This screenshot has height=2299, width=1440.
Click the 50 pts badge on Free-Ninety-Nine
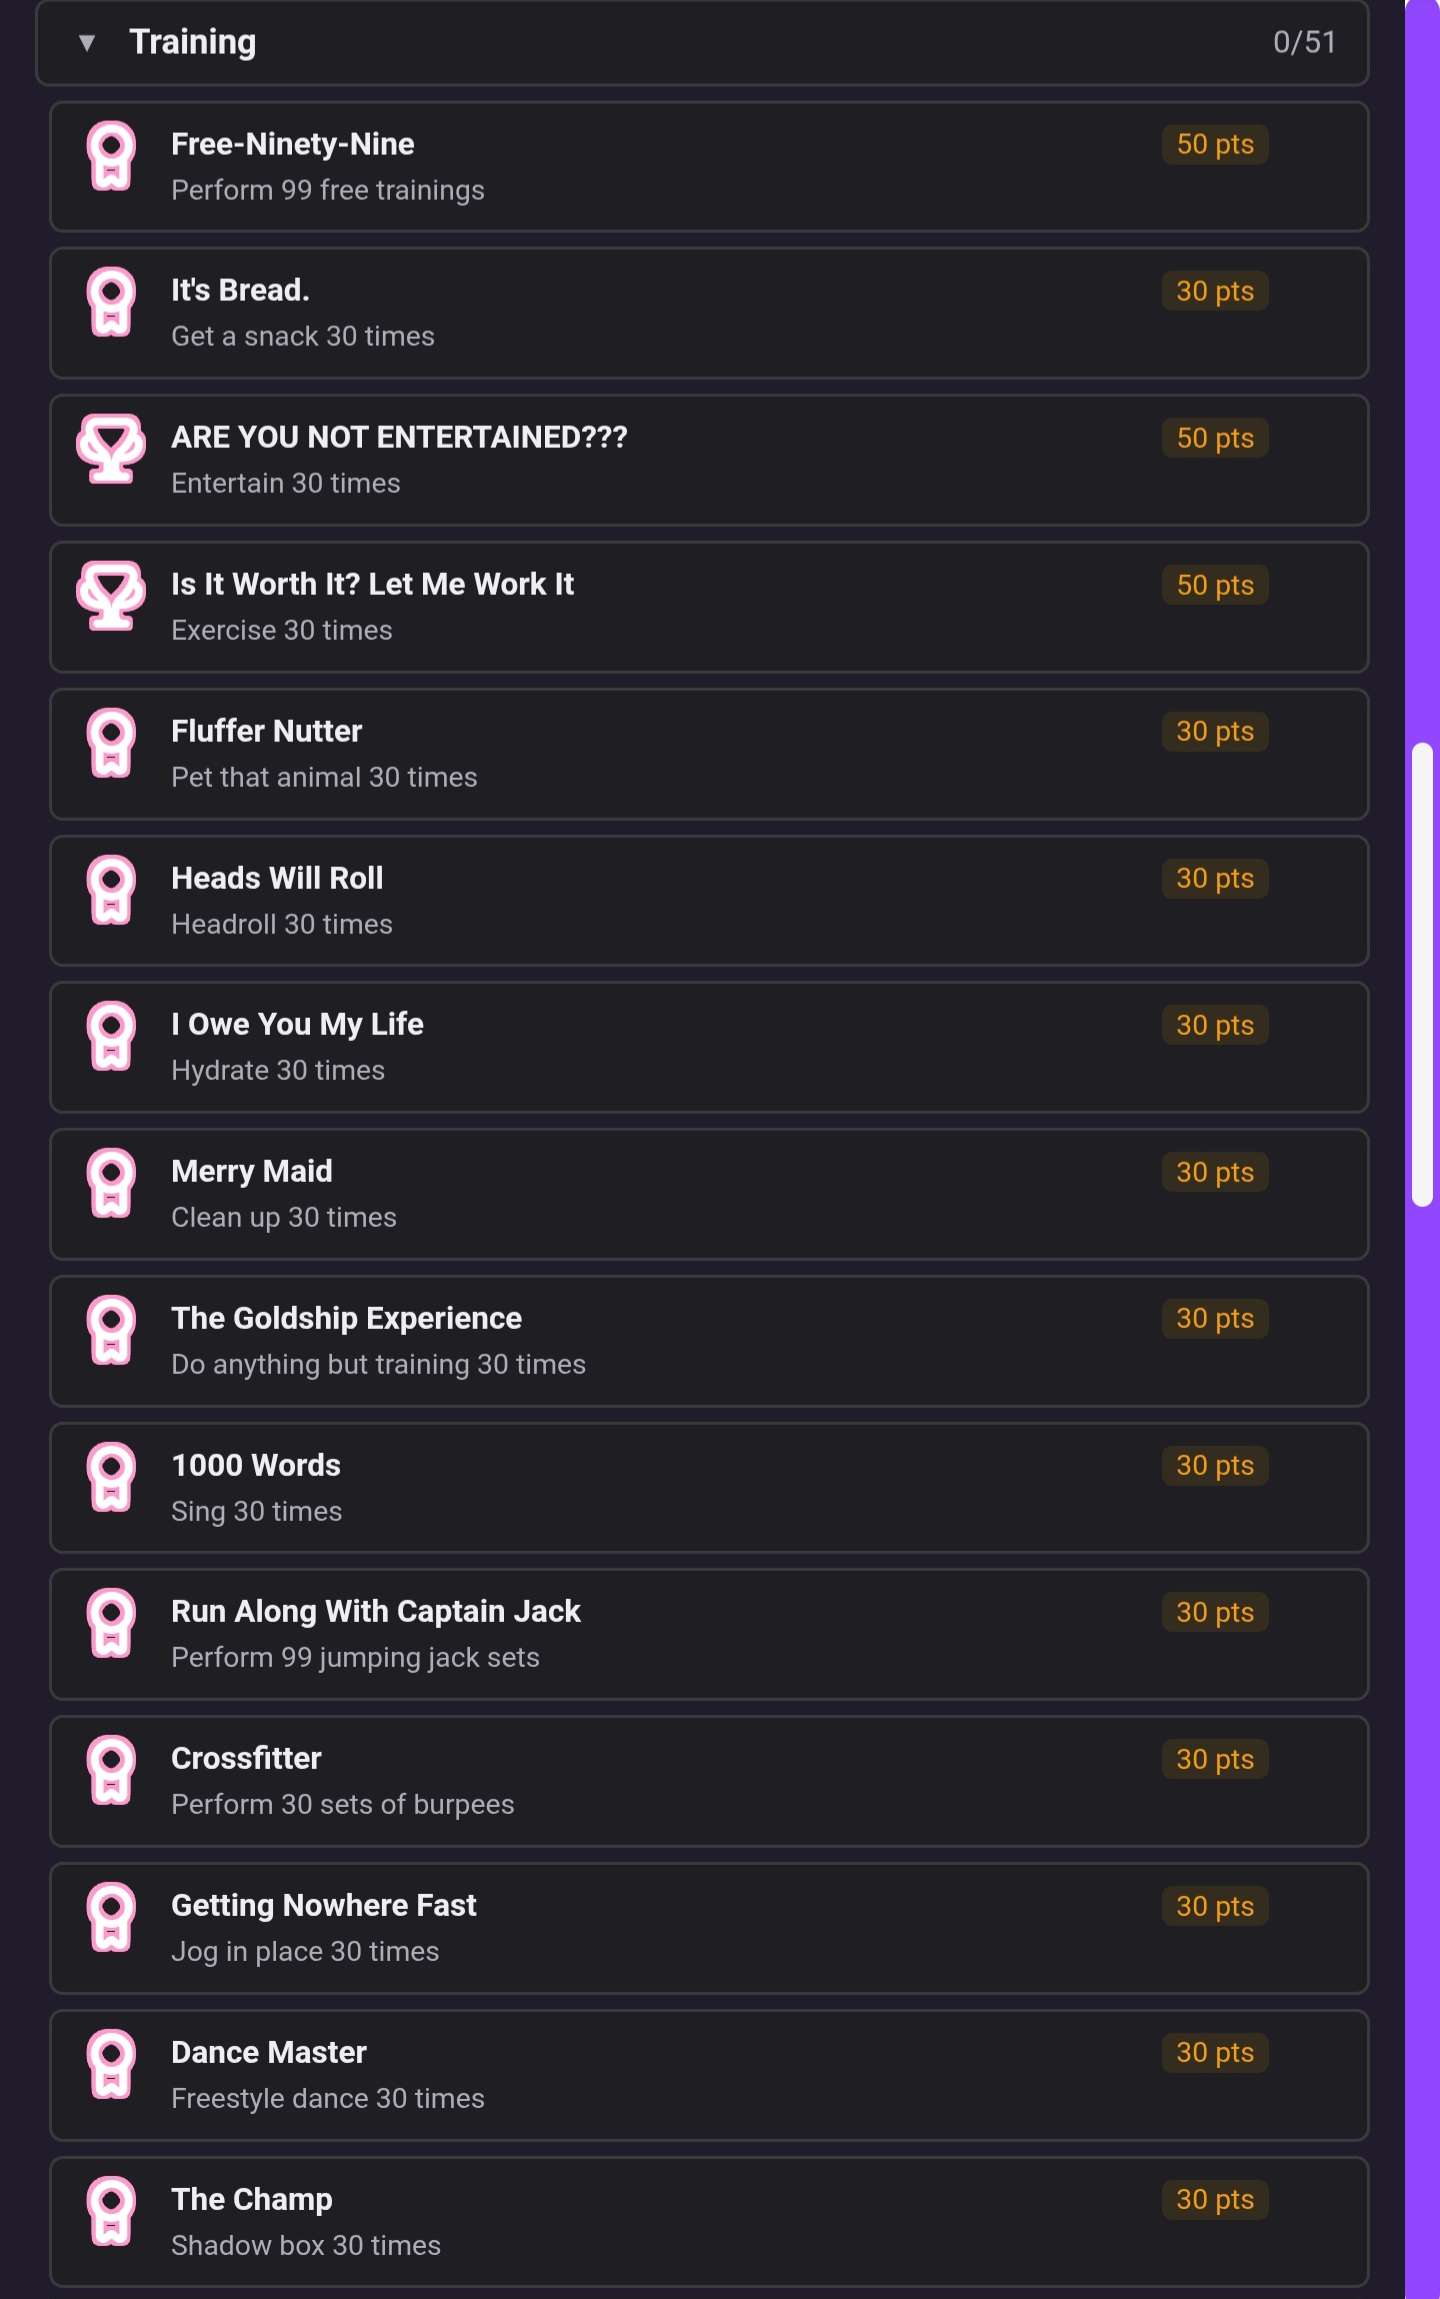pos(1215,144)
